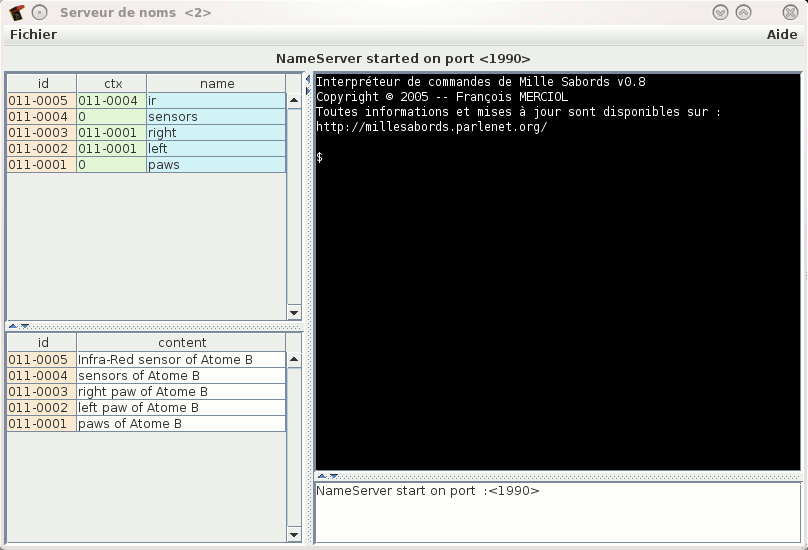
Task: Select id '011-0001' in the names table
Action: pyautogui.click(x=42, y=164)
